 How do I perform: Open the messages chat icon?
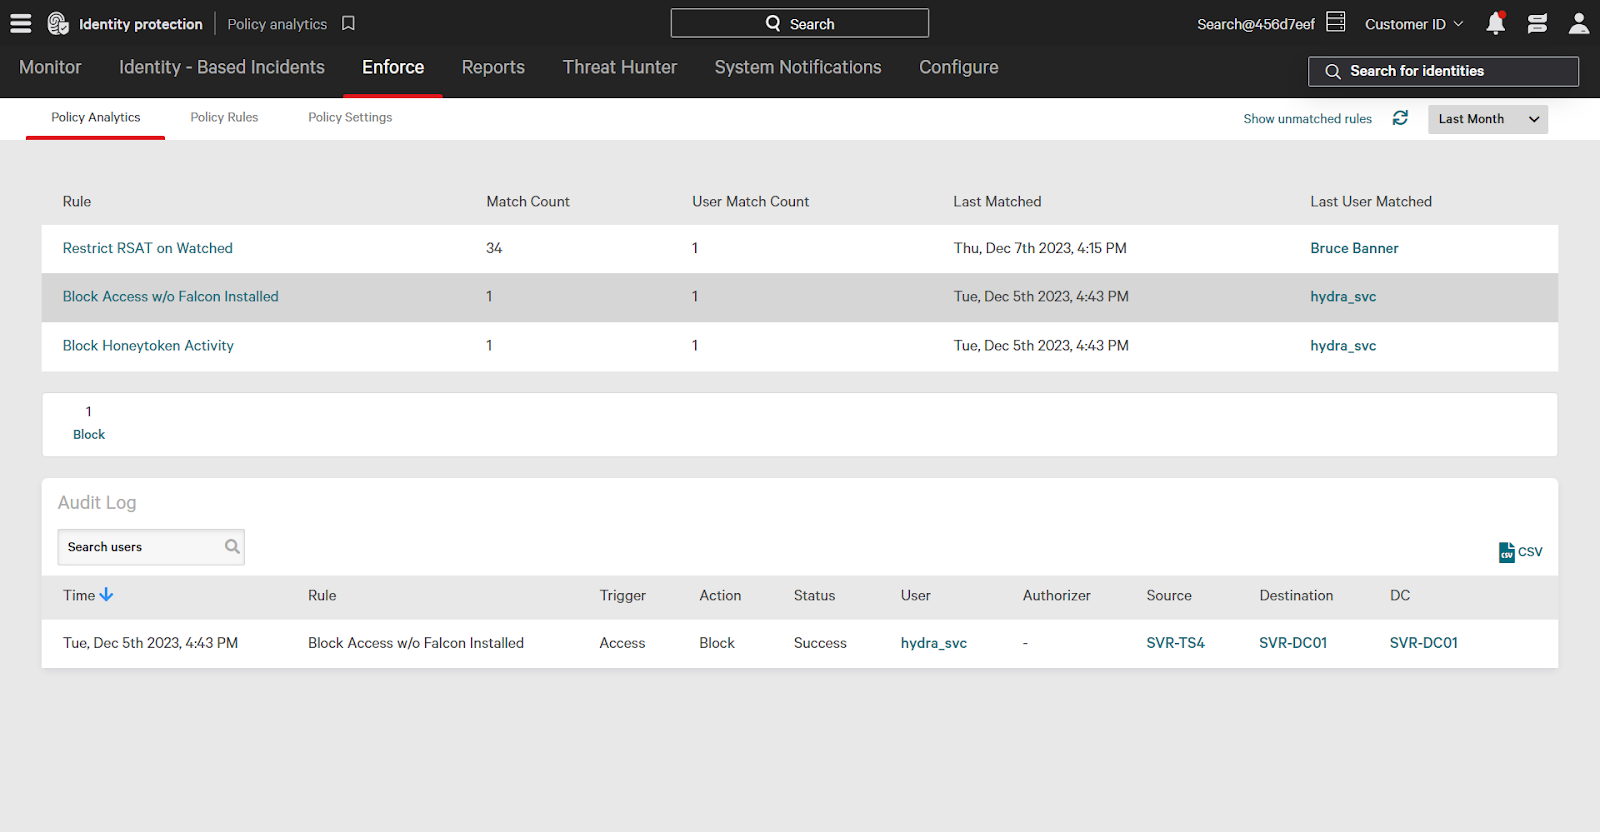tap(1538, 23)
